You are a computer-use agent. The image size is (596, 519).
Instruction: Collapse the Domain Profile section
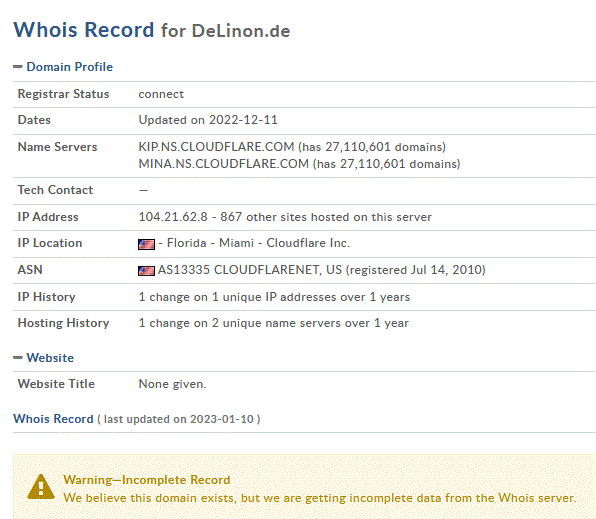[63, 67]
